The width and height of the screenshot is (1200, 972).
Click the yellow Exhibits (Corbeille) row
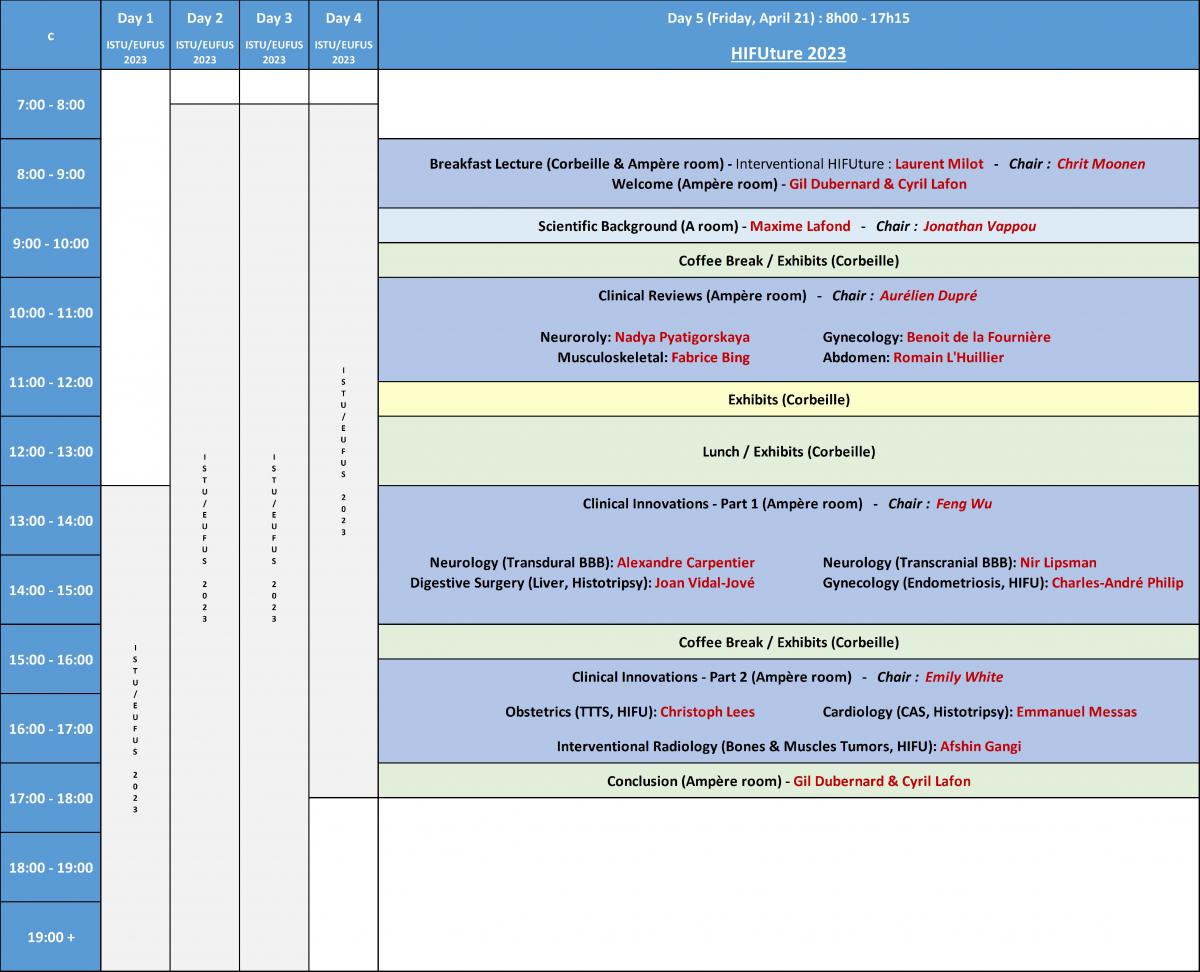coord(788,399)
